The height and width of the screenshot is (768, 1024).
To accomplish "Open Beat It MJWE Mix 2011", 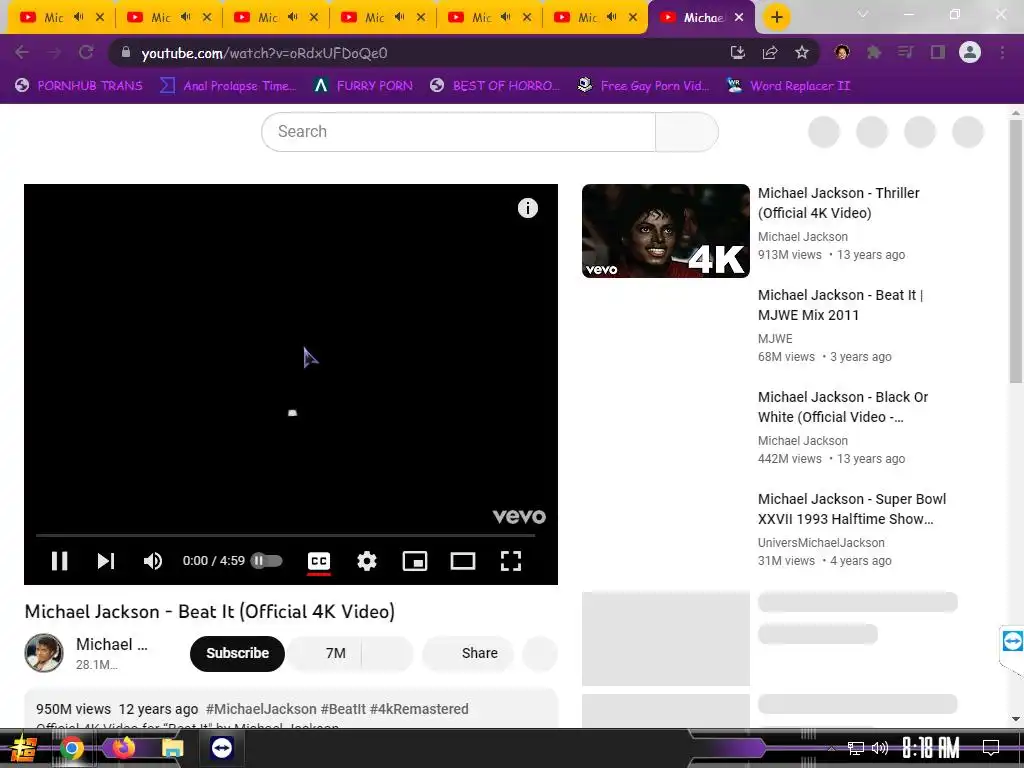I will tap(840, 305).
